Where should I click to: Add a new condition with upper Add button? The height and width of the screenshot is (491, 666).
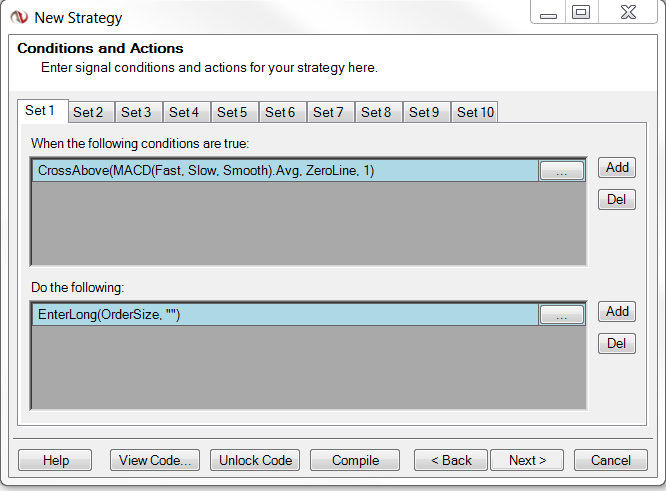pos(617,167)
